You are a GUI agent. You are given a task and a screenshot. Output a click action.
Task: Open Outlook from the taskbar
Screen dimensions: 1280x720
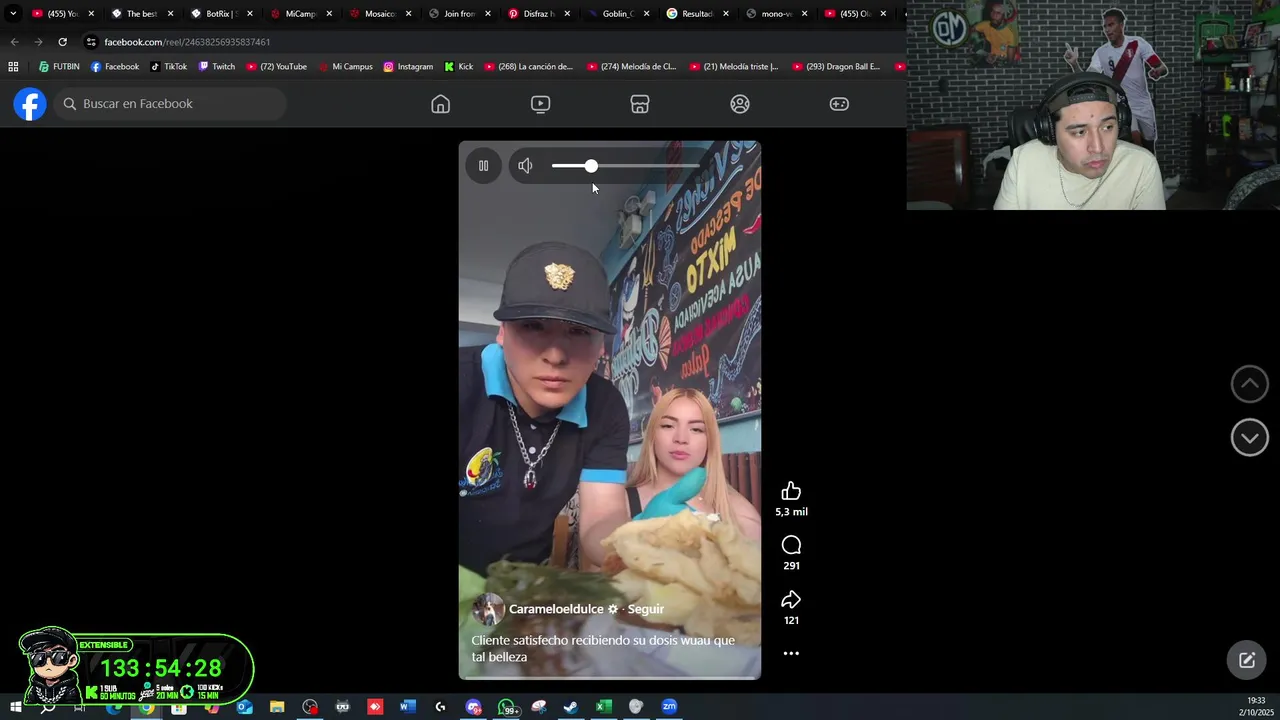[245, 707]
